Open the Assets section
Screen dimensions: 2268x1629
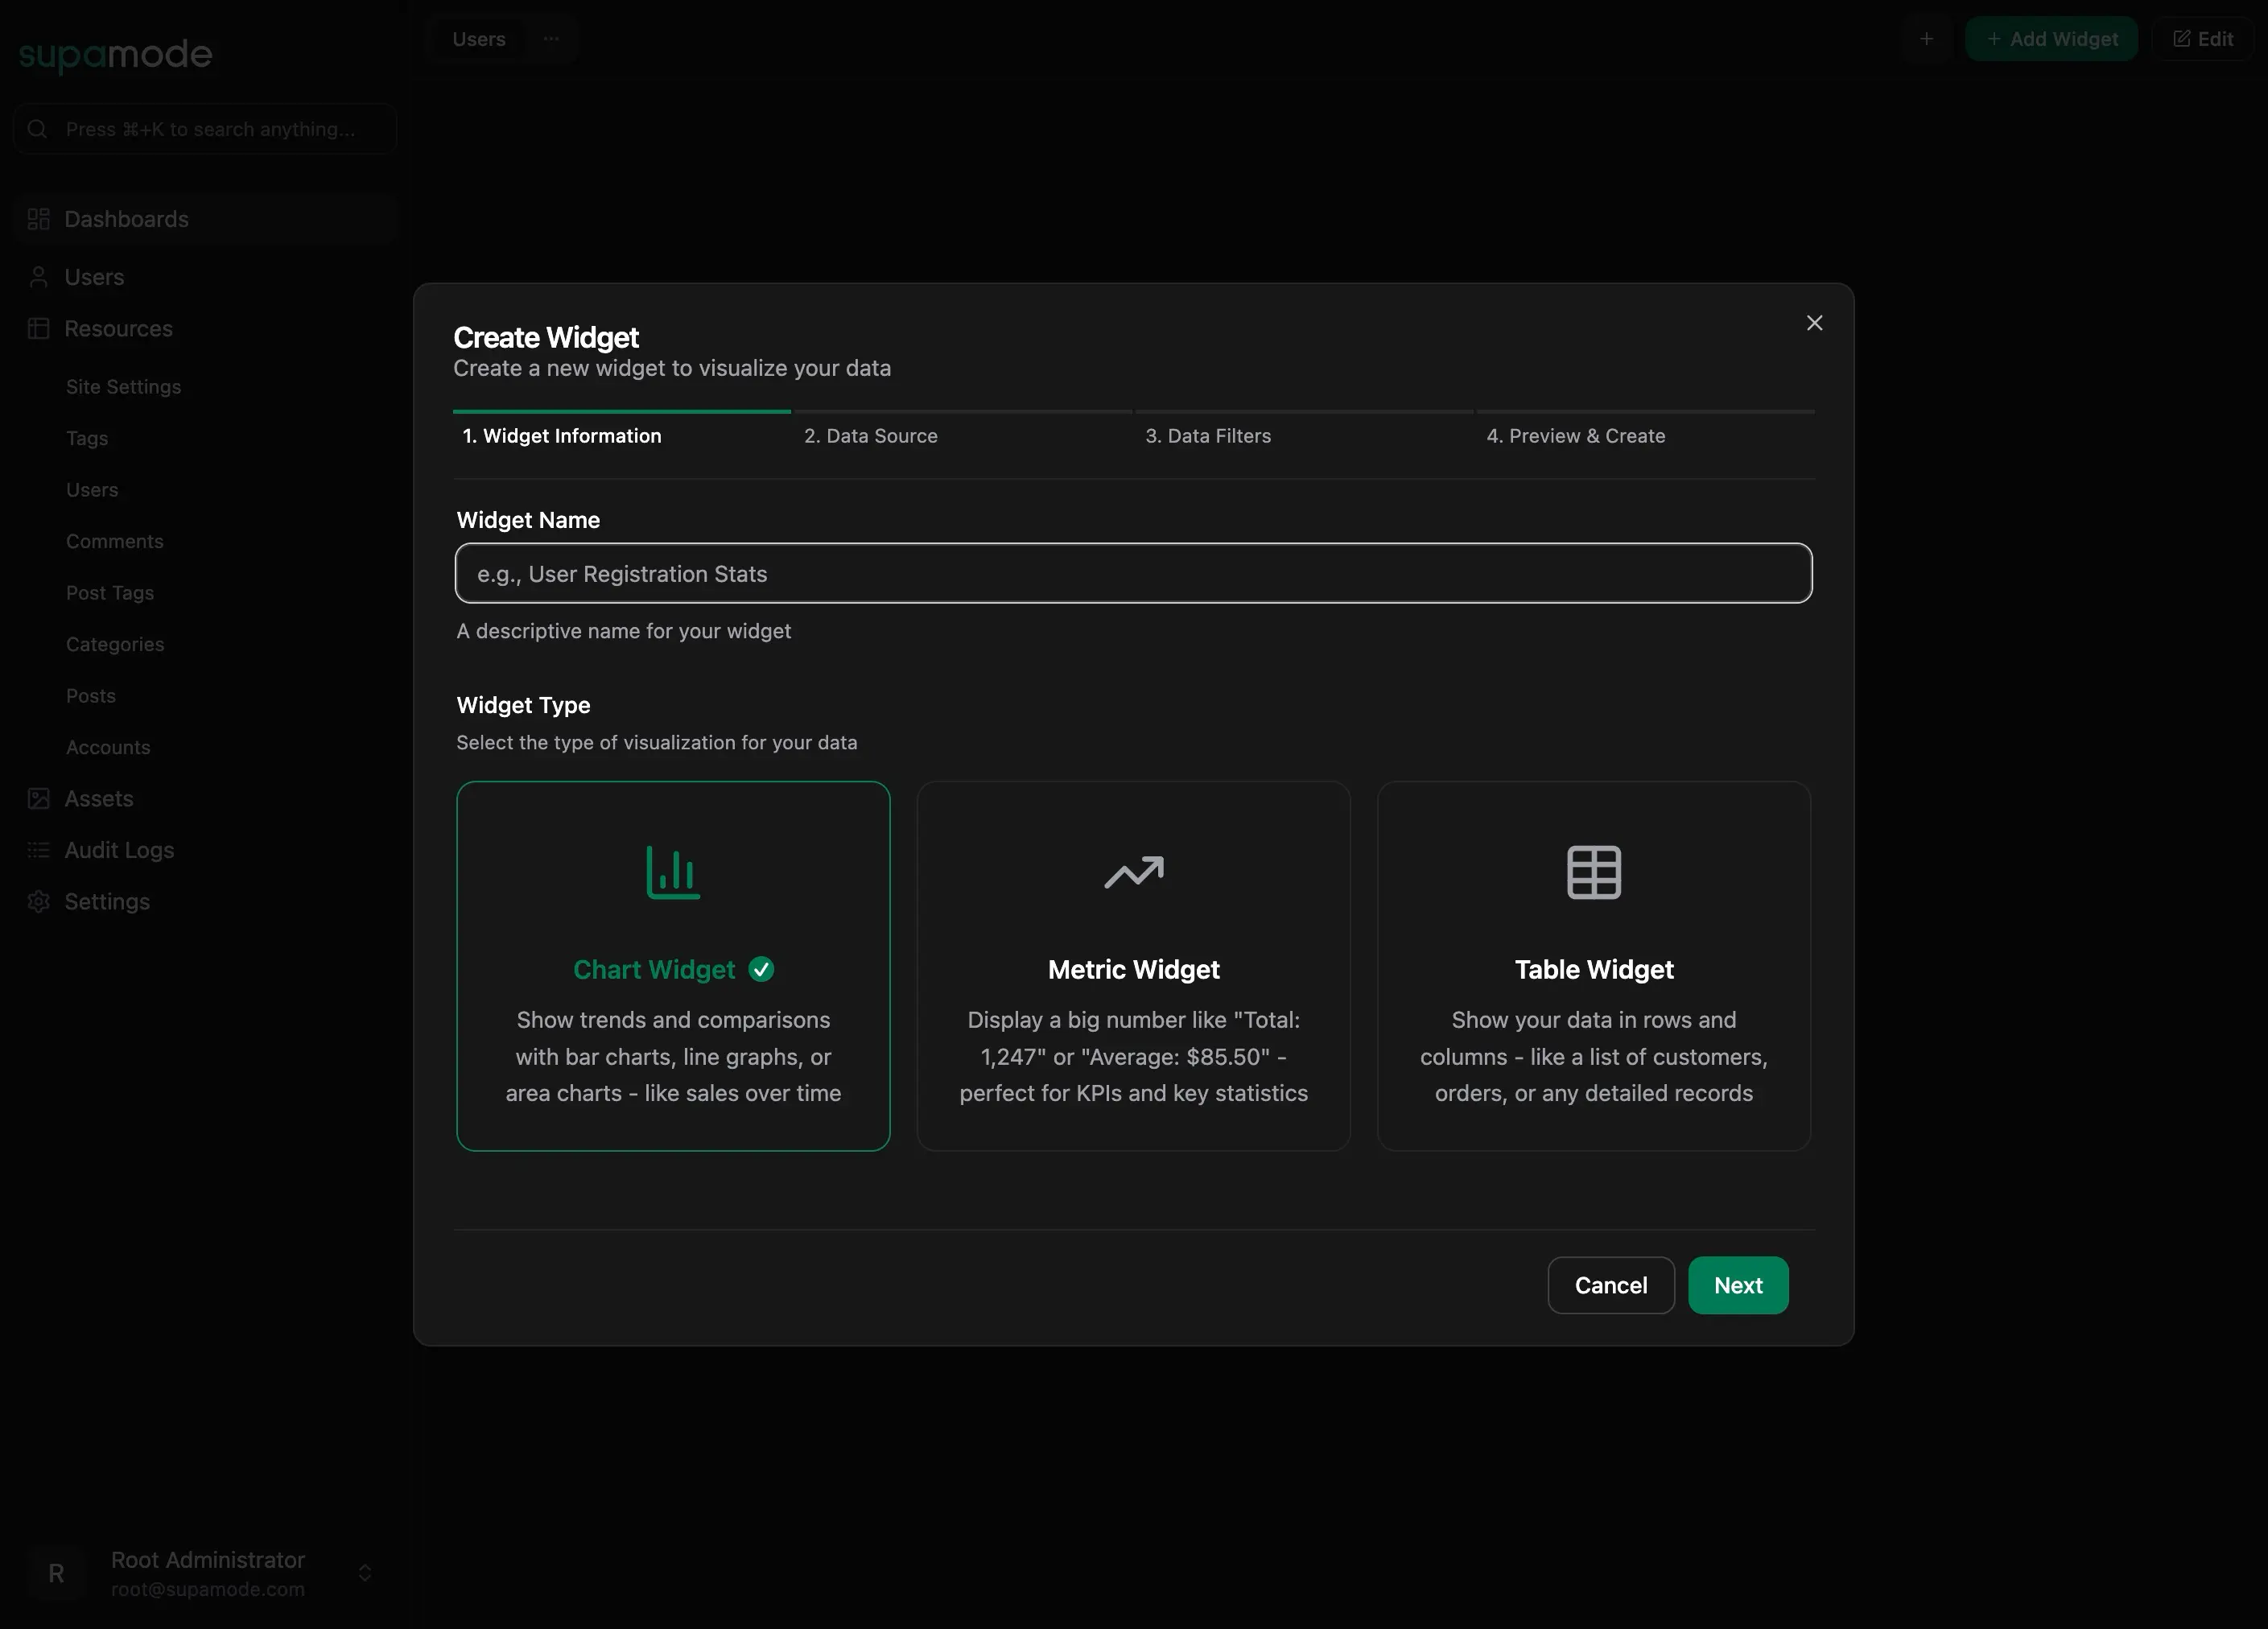click(x=99, y=798)
